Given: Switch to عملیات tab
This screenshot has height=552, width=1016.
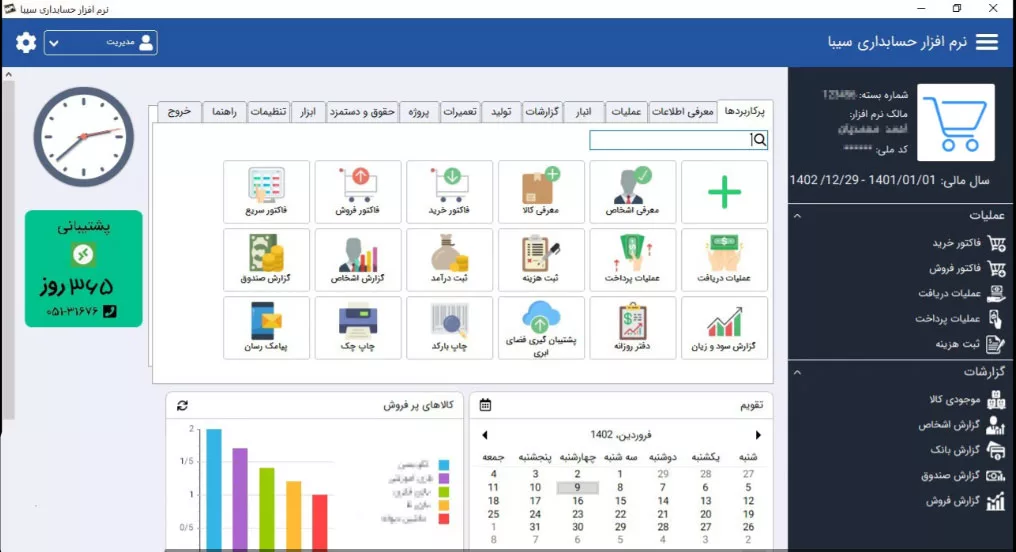Looking at the screenshot, I should [x=626, y=112].
